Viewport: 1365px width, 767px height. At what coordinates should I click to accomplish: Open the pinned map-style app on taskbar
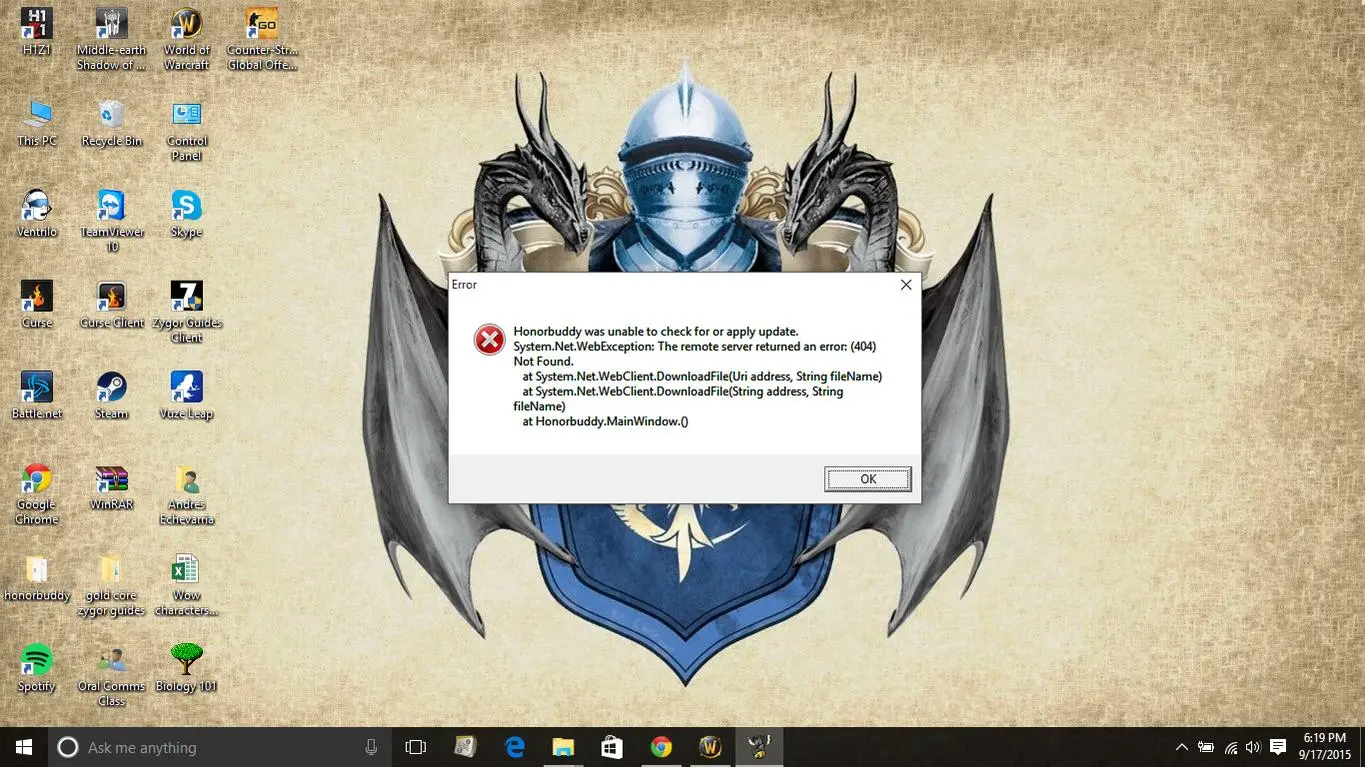point(465,747)
